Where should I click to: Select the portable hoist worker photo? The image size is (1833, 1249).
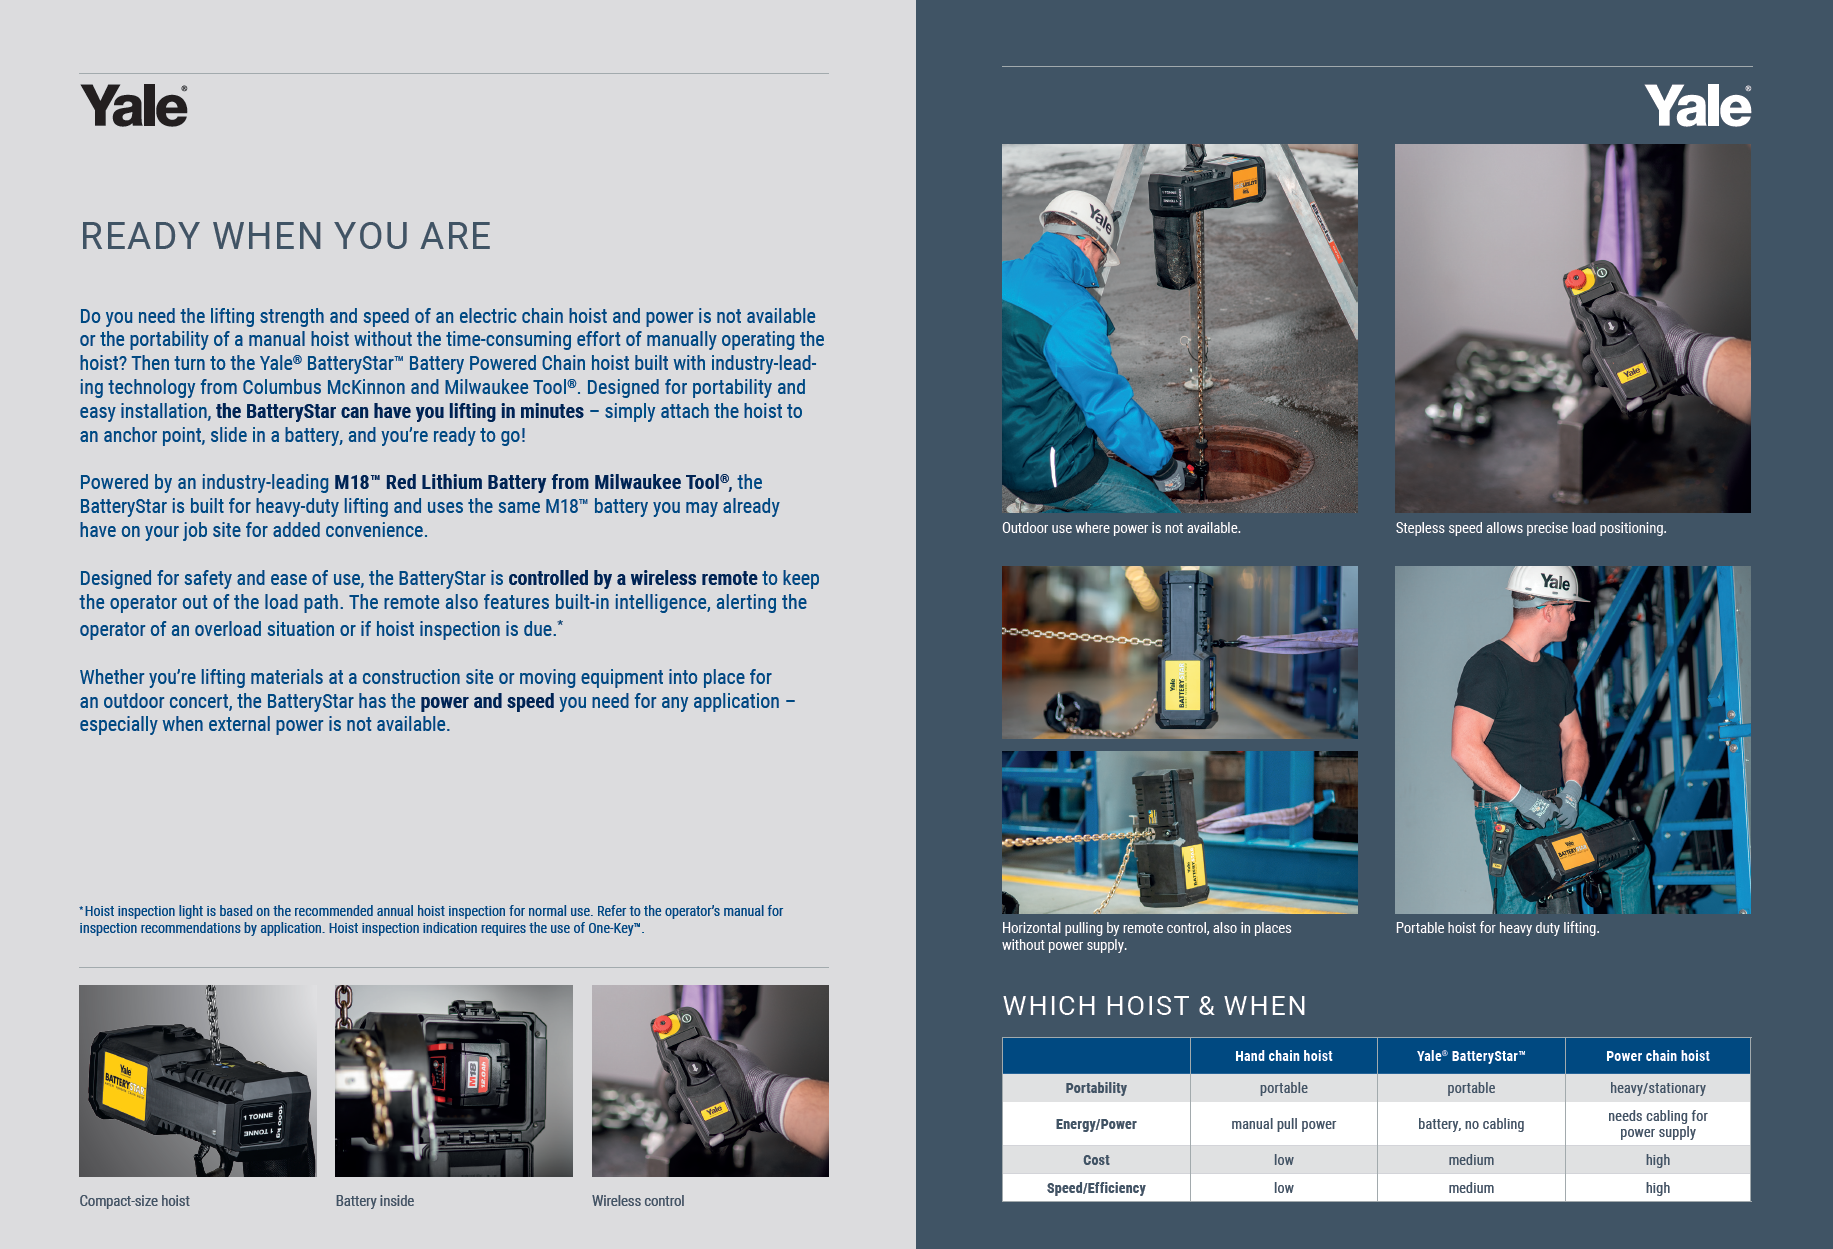[1573, 740]
